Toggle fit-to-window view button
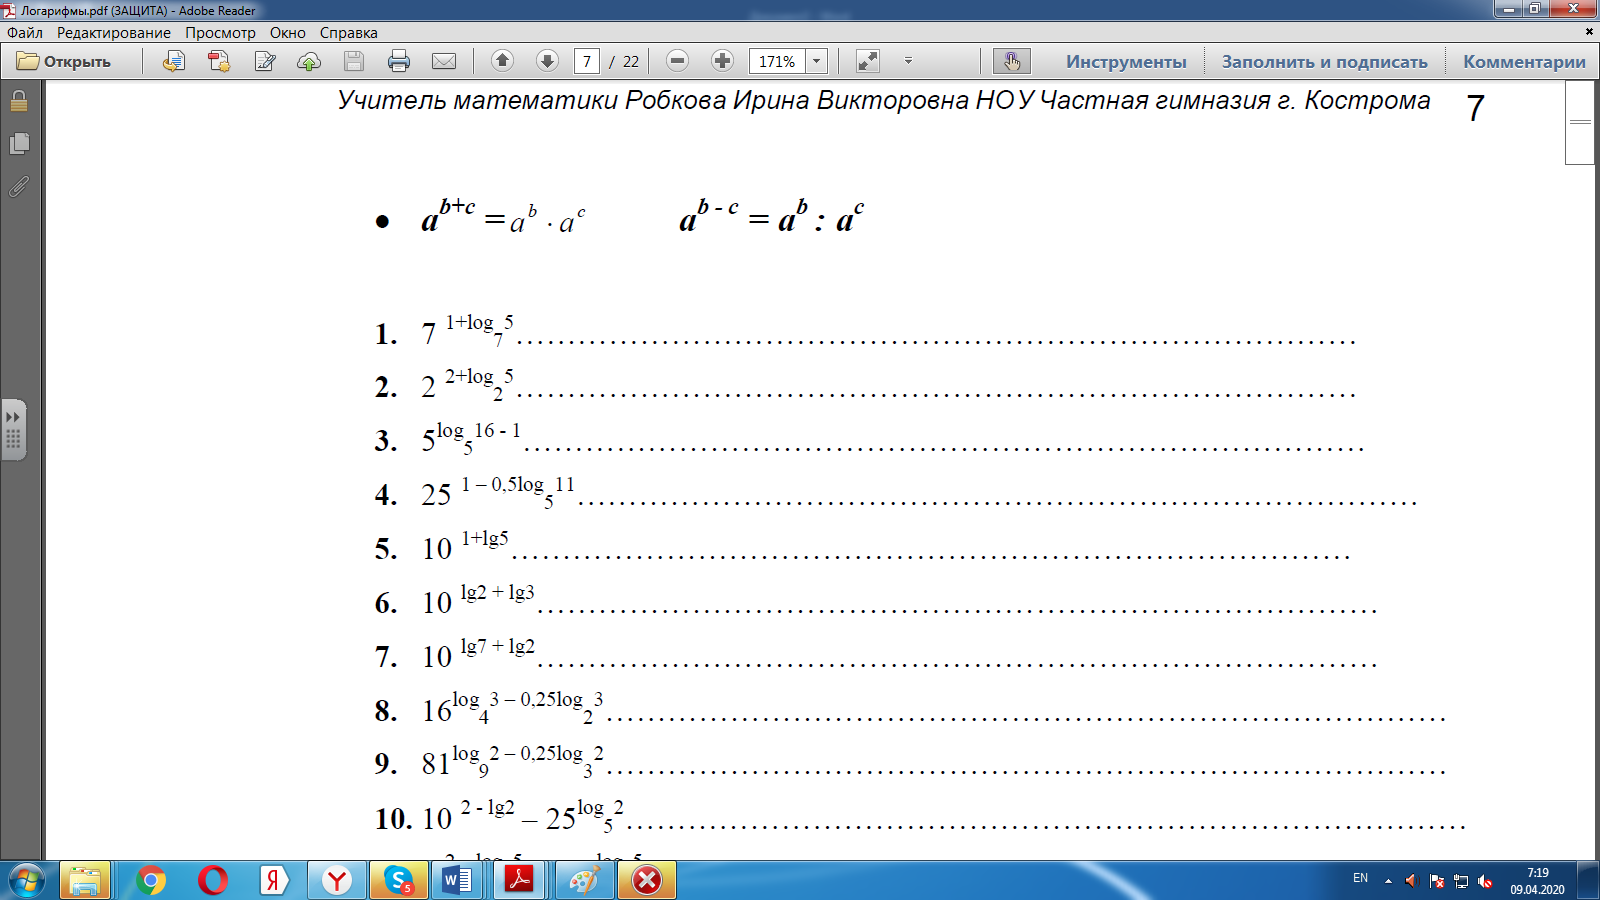The width and height of the screenshot is (1600, 900). (x=868, y=61)
